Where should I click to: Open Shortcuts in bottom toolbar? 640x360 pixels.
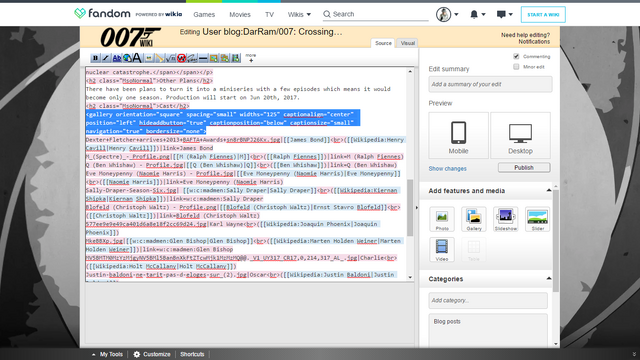point(192,354)
